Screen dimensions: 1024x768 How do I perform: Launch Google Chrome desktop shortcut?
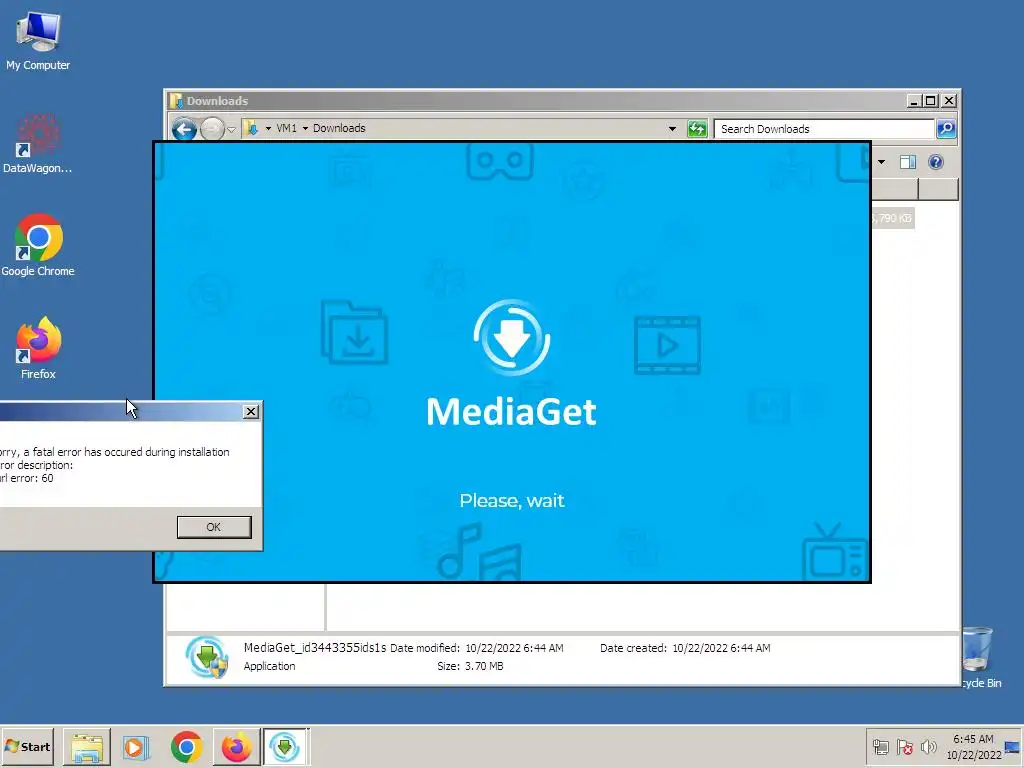click(x=38, y=246)
